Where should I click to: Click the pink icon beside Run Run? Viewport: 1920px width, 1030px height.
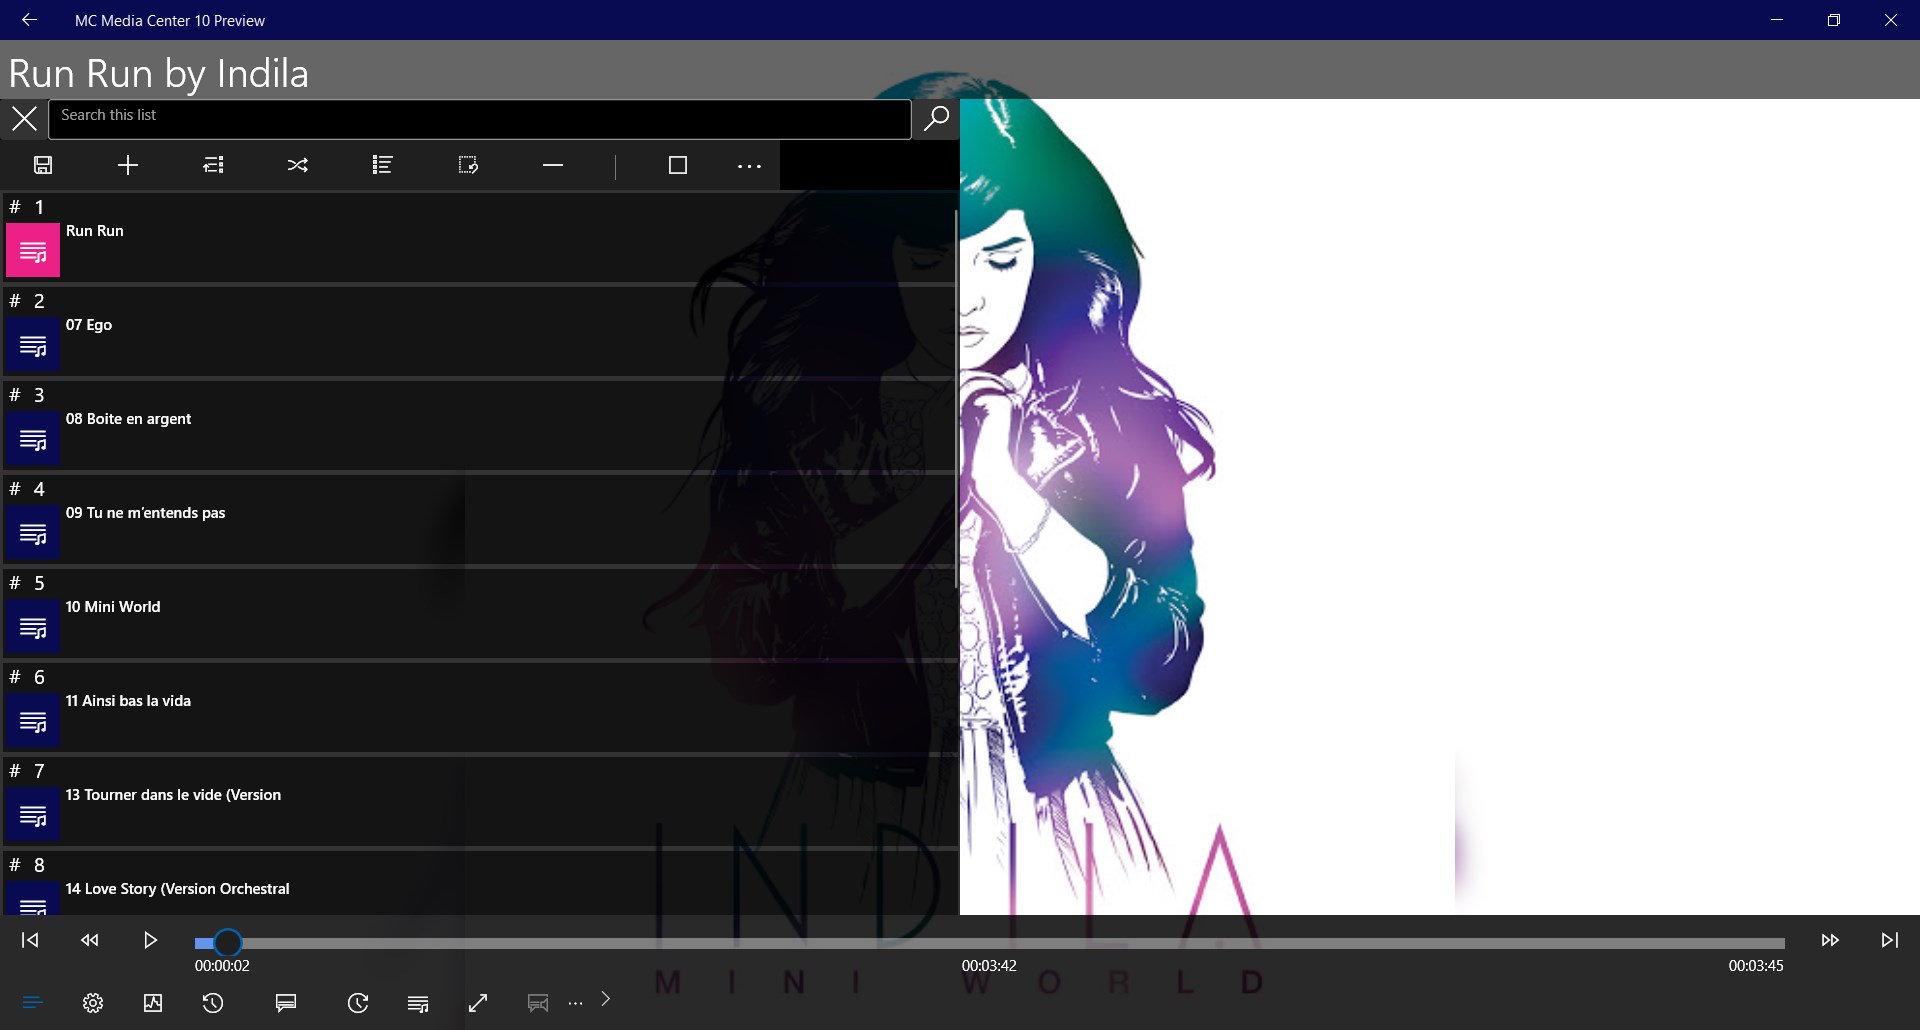[x=33, y=250]
